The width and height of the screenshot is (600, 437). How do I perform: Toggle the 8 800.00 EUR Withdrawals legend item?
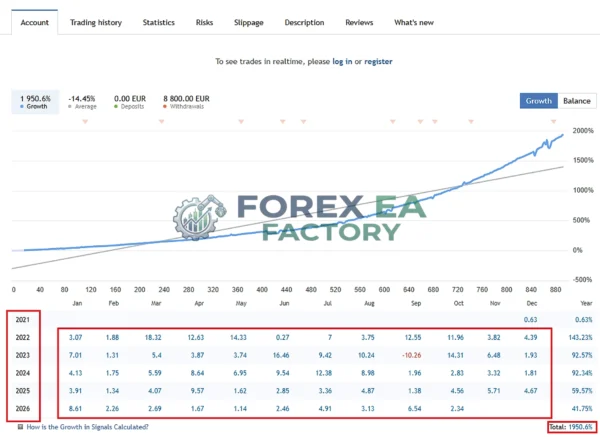(x=186, y=102)
